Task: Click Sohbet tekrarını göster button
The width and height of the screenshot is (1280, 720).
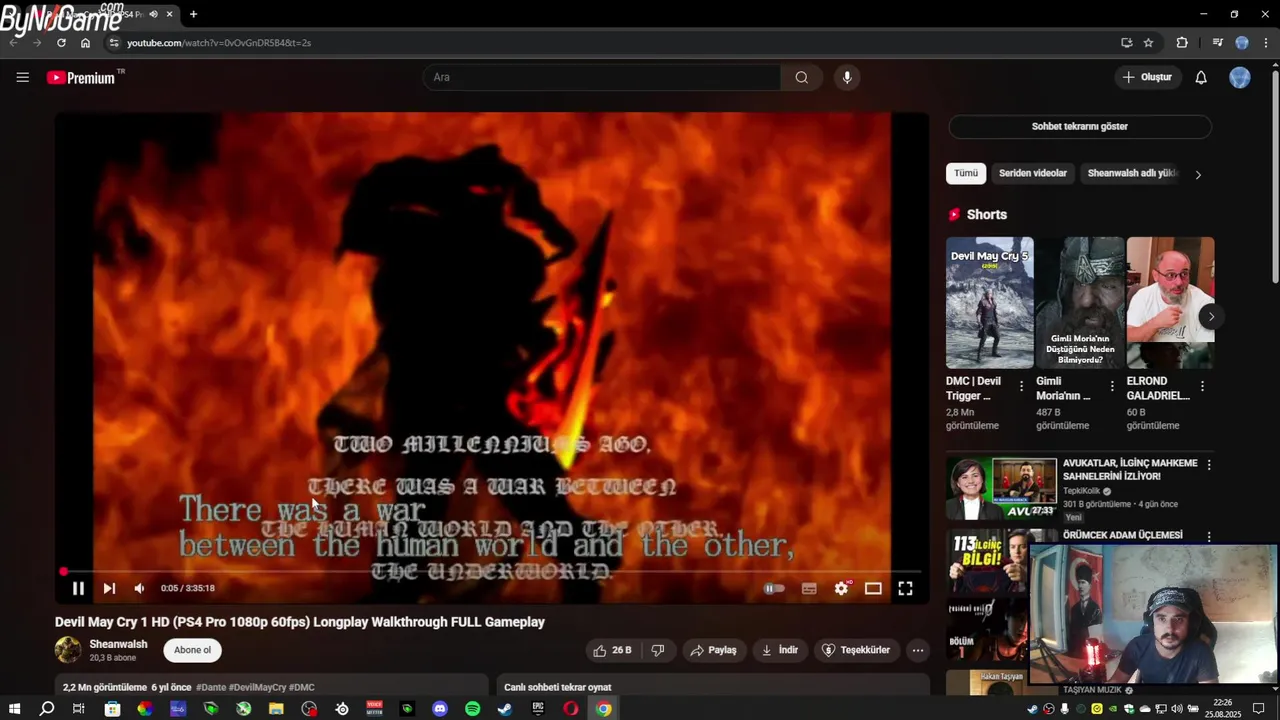Action: pos(1080,126)
